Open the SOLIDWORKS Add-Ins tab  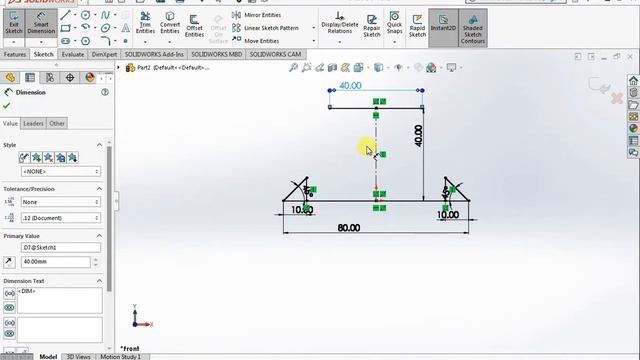coord(154,54)
